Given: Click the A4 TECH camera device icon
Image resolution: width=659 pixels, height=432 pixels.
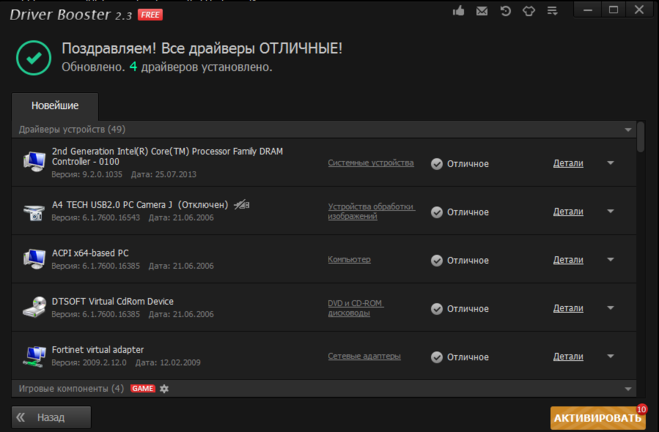Looking at the screenshot, I should click(34, 211).
